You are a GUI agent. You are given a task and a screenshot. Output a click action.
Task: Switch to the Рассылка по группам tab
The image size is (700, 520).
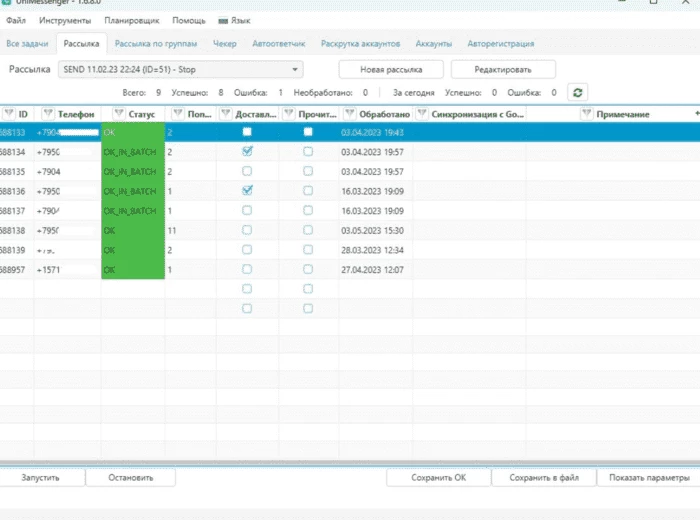[x=156, y=44]
